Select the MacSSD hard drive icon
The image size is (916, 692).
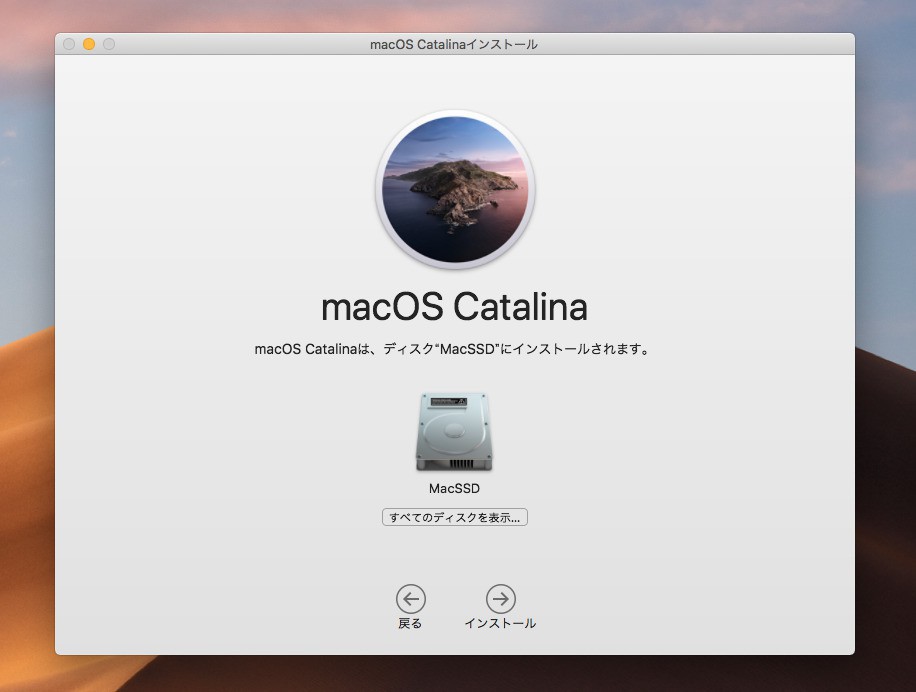tap(454, 432)
